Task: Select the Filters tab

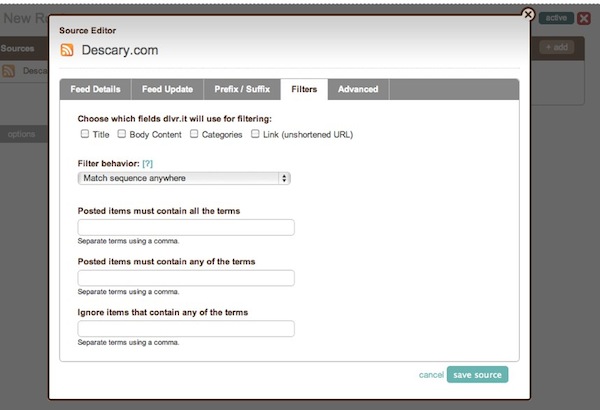Action: [304, 89]
